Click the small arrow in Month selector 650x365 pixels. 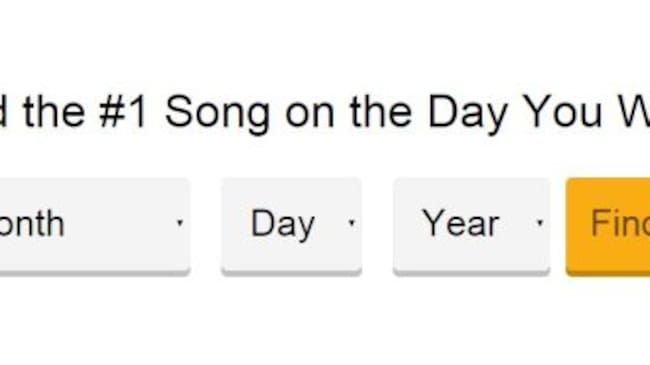coord(179,223)
